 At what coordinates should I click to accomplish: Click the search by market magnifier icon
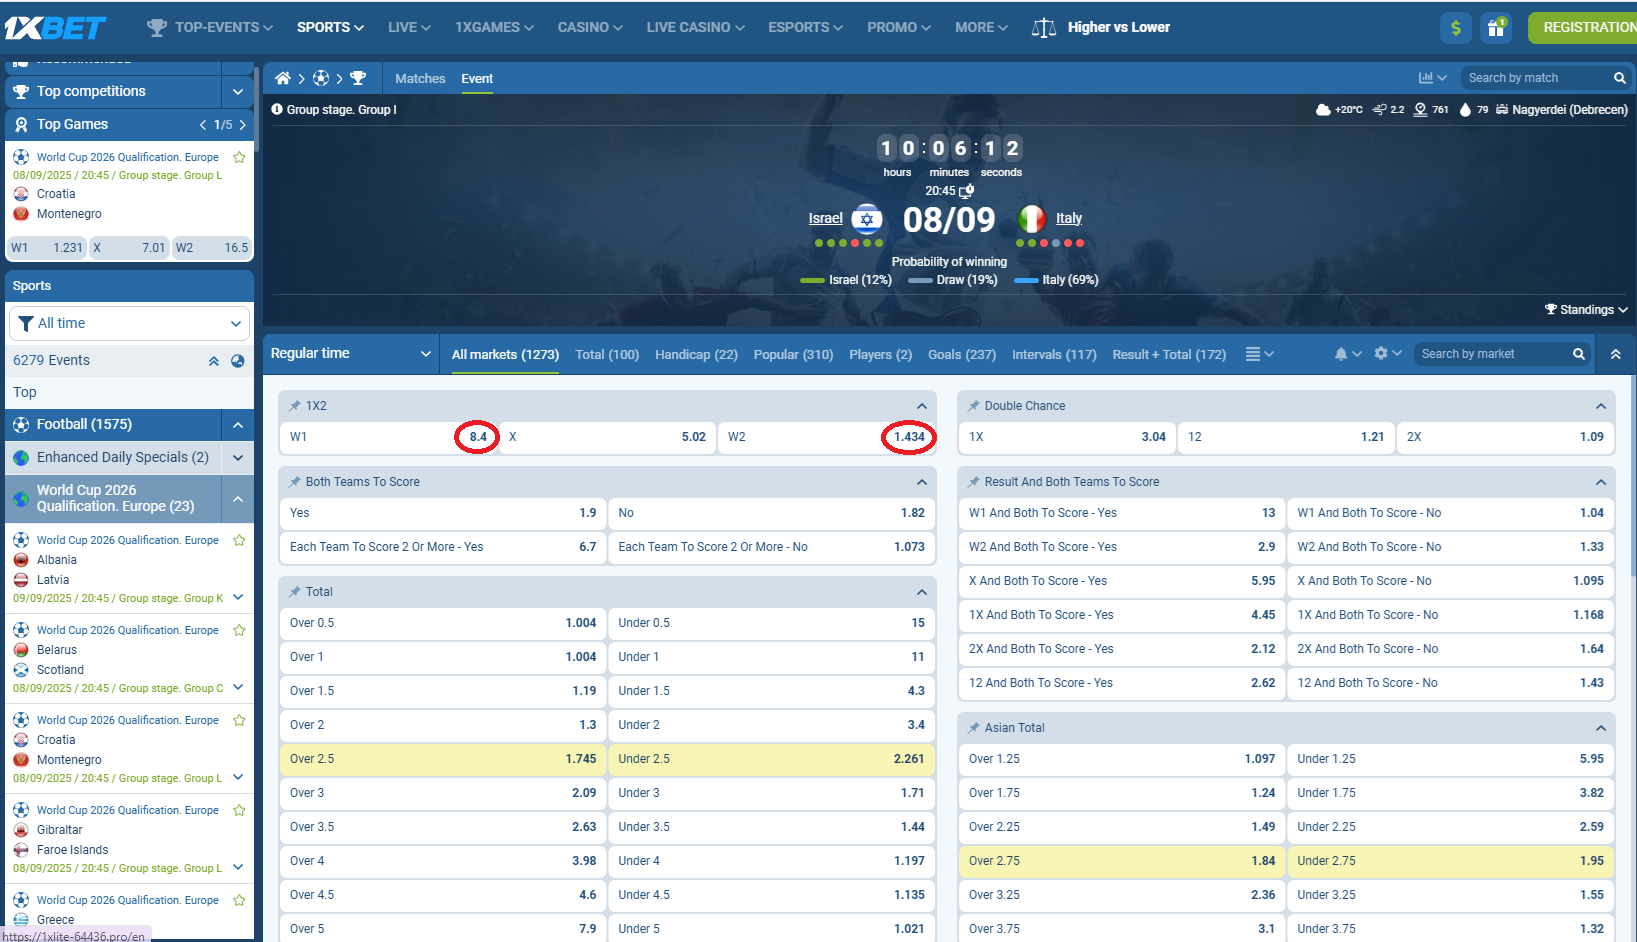1579,354
